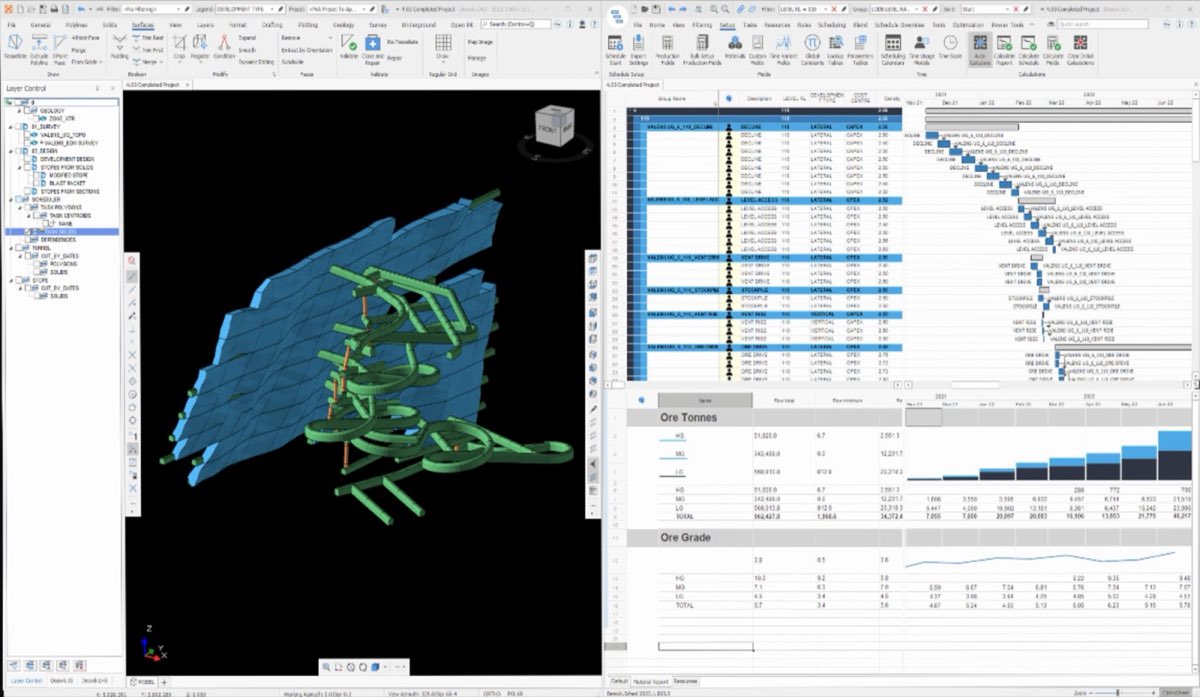Open the Material Report bottom tab
Viewport: 1200px width, 697px height.
point(651,681)
